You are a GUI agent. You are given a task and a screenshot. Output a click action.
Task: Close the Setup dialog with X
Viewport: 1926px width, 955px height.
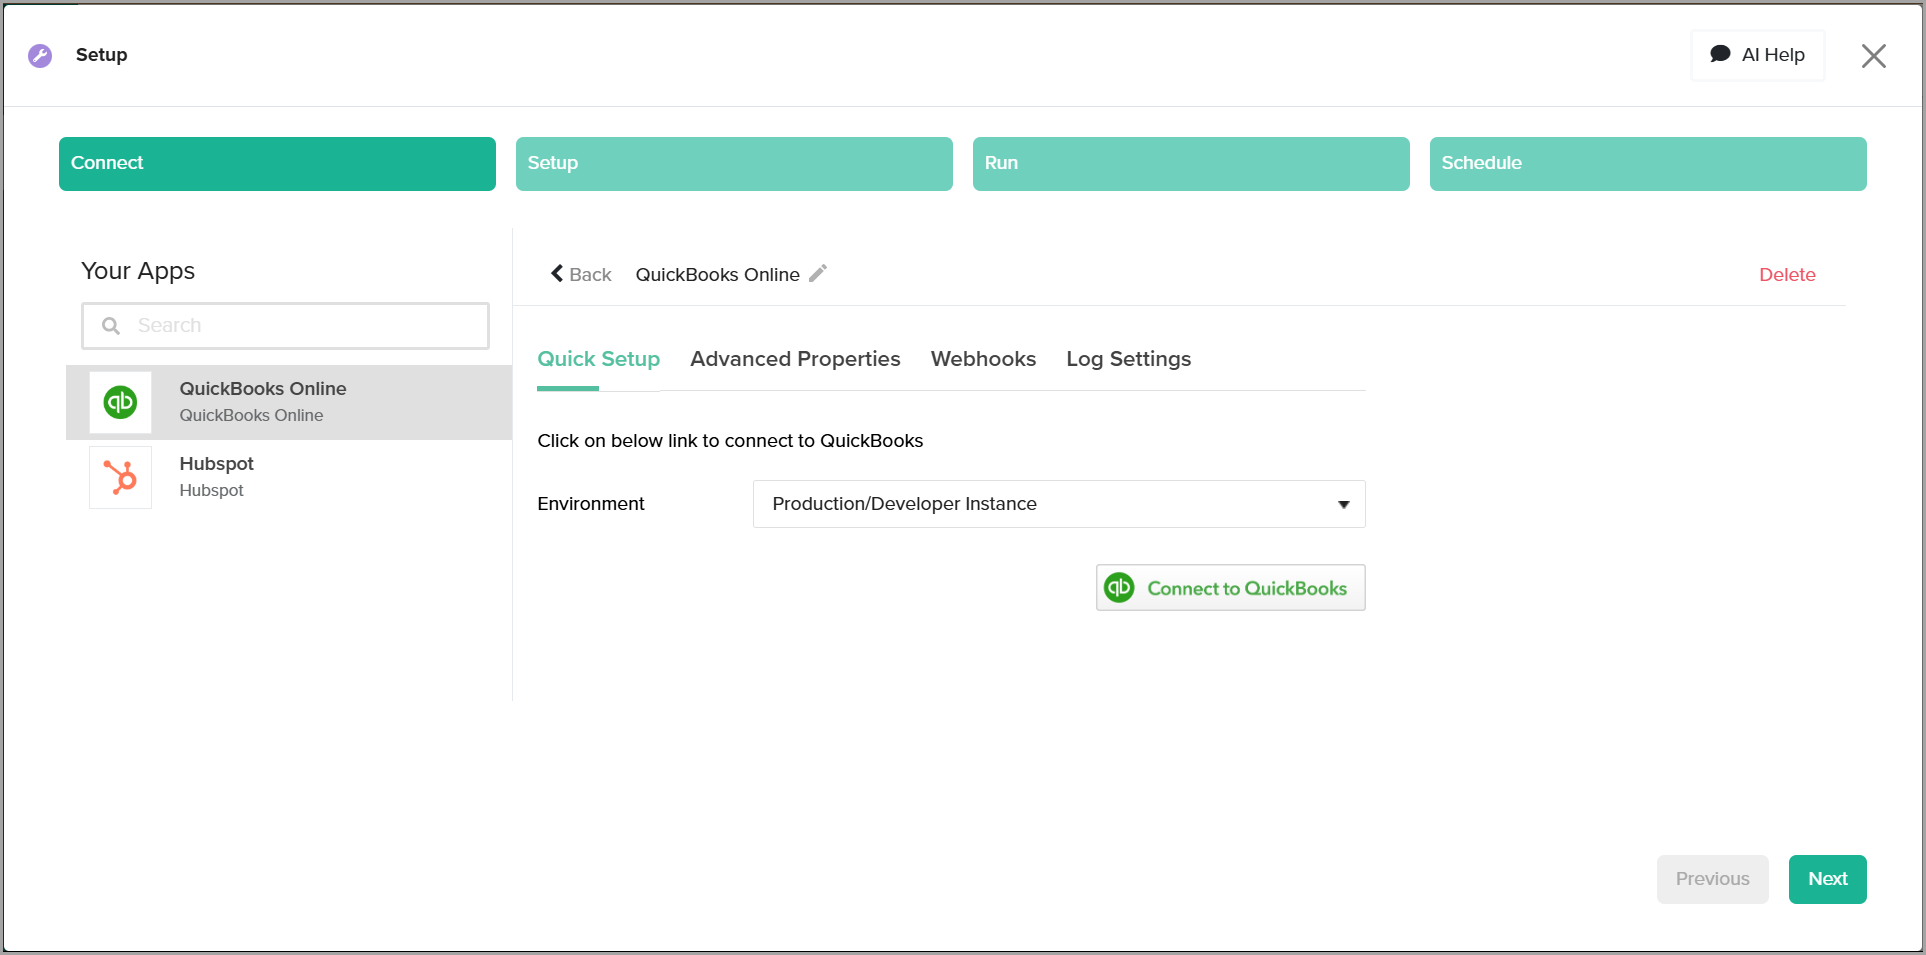click(x=1873, y=56)
